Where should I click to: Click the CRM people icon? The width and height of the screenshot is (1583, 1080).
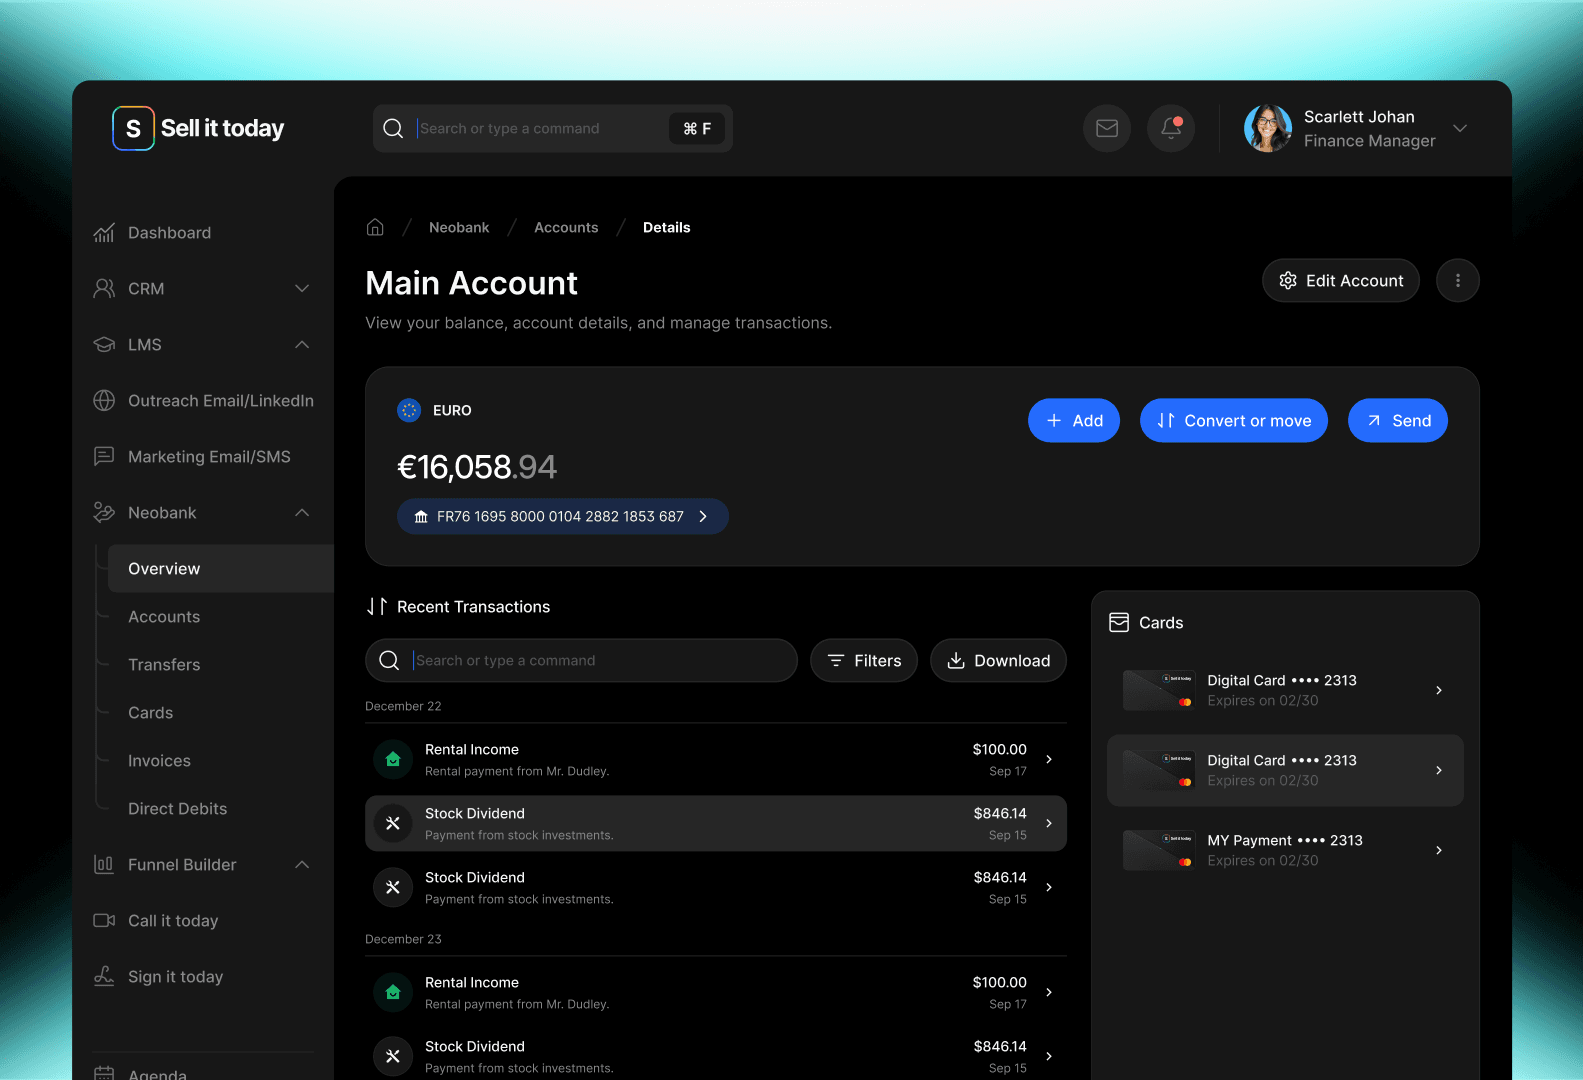[104, 289]
